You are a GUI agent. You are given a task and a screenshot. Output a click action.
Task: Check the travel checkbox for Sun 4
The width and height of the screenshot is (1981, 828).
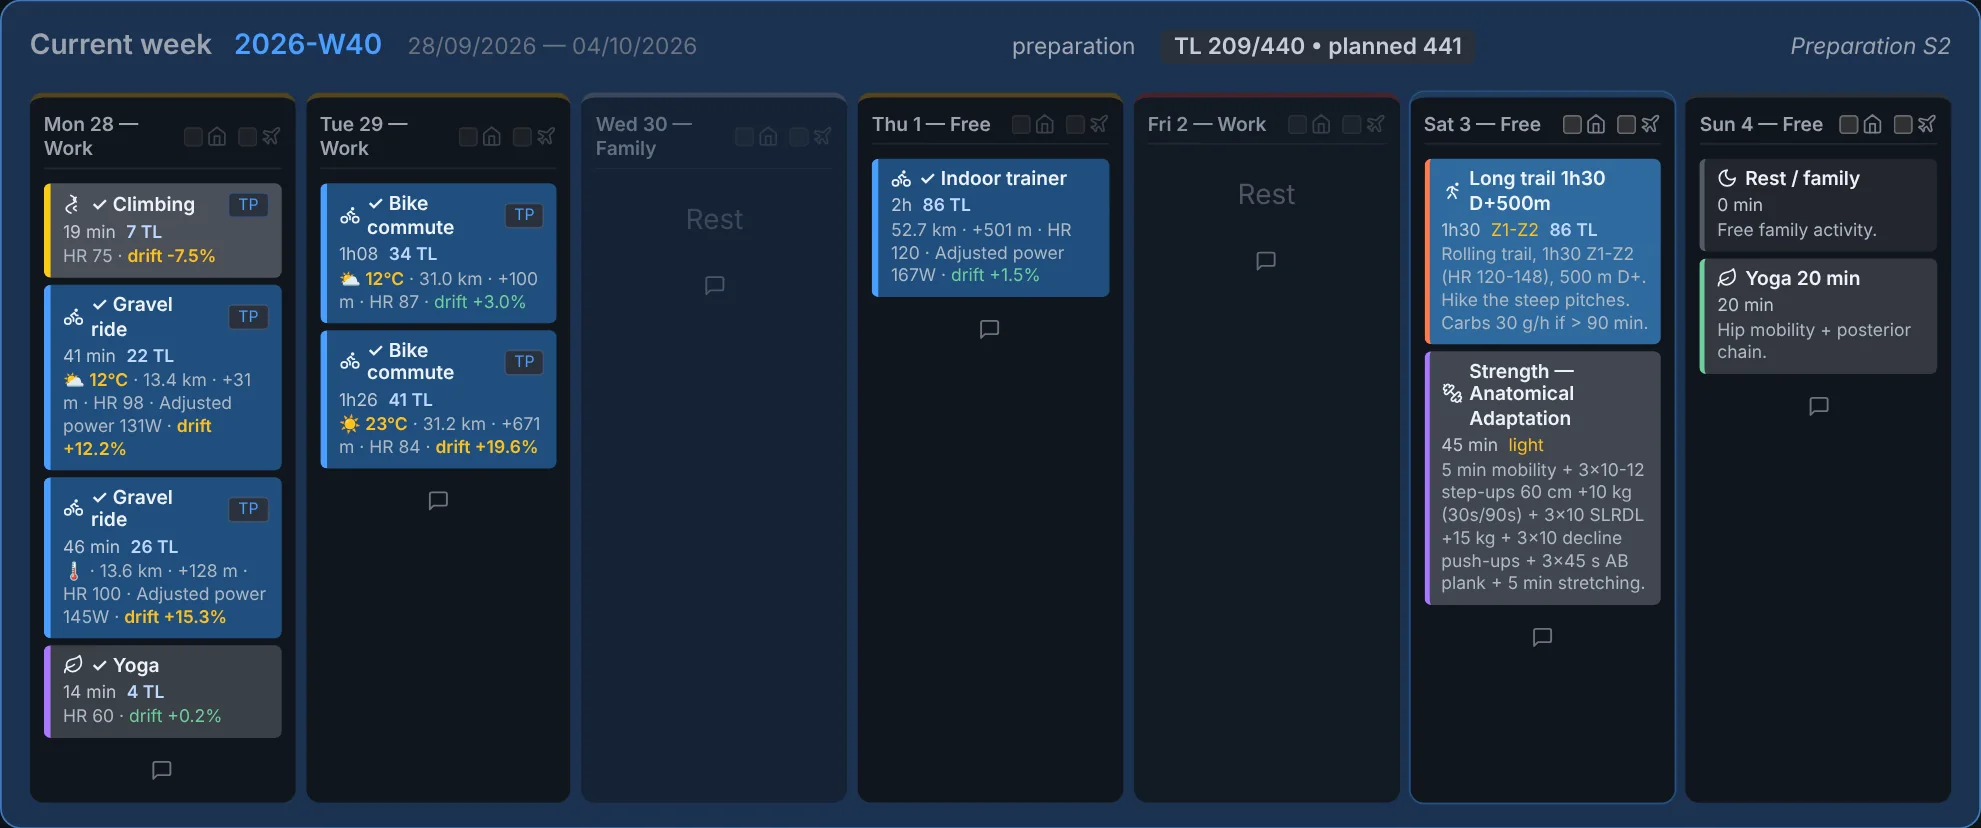[x=1902, y=124]
